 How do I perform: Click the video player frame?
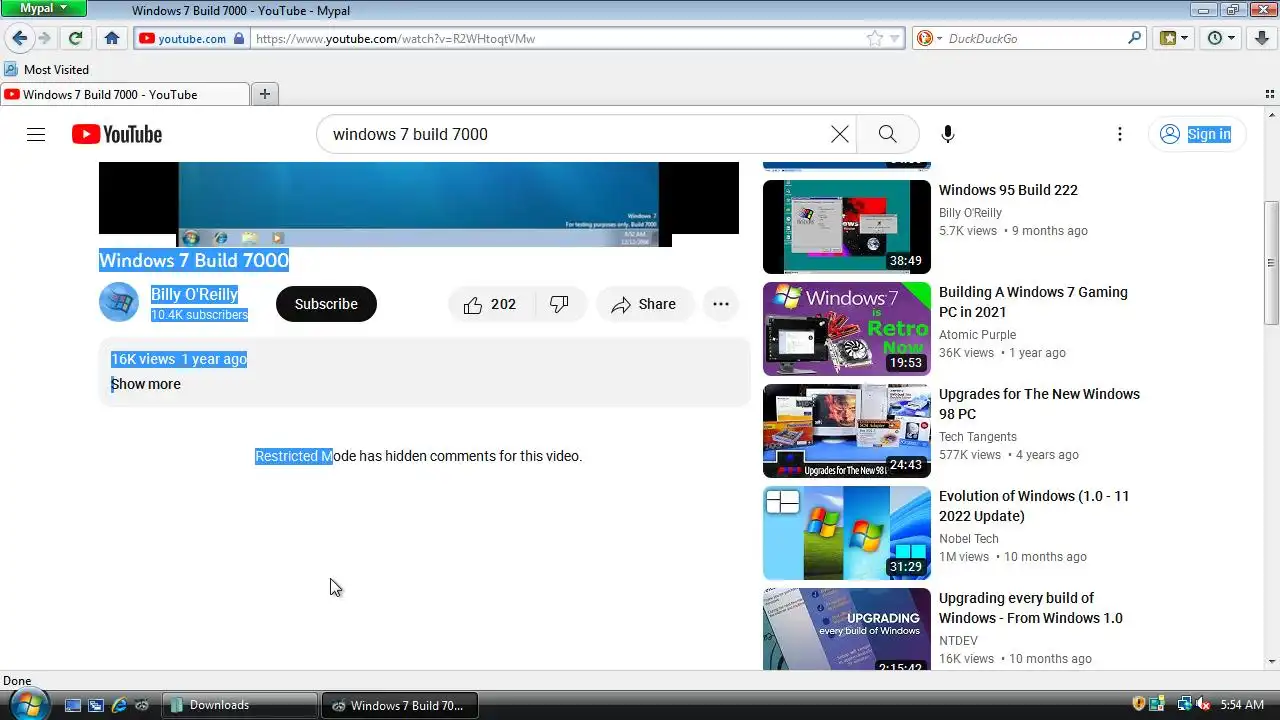click(x=419, y=204)
